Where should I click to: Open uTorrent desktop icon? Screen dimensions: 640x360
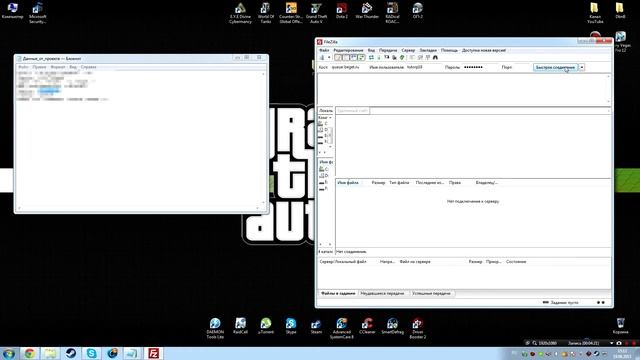[x=266, y=326]
